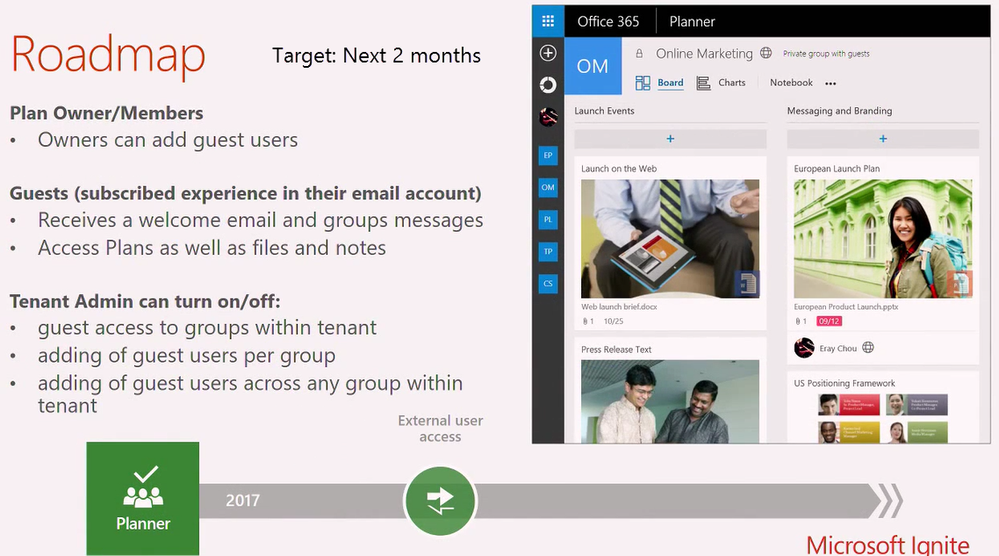Add a task to Launch Events bucket
This screenshot has width=999, height=556.
click(x=670, y=139)
